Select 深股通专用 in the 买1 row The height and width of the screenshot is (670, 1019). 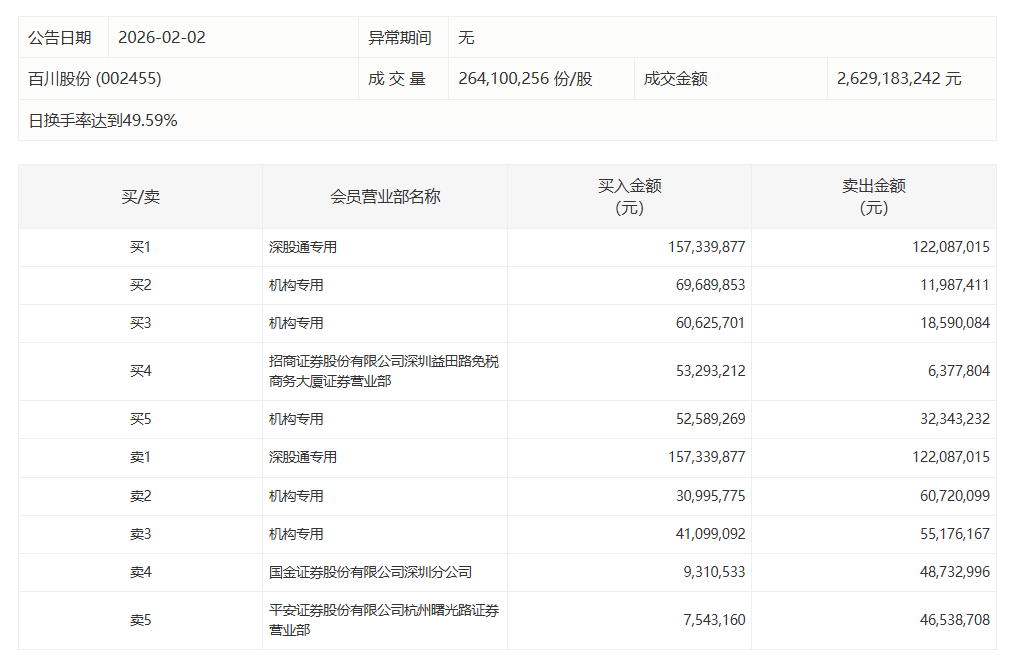tap(303, 247)
